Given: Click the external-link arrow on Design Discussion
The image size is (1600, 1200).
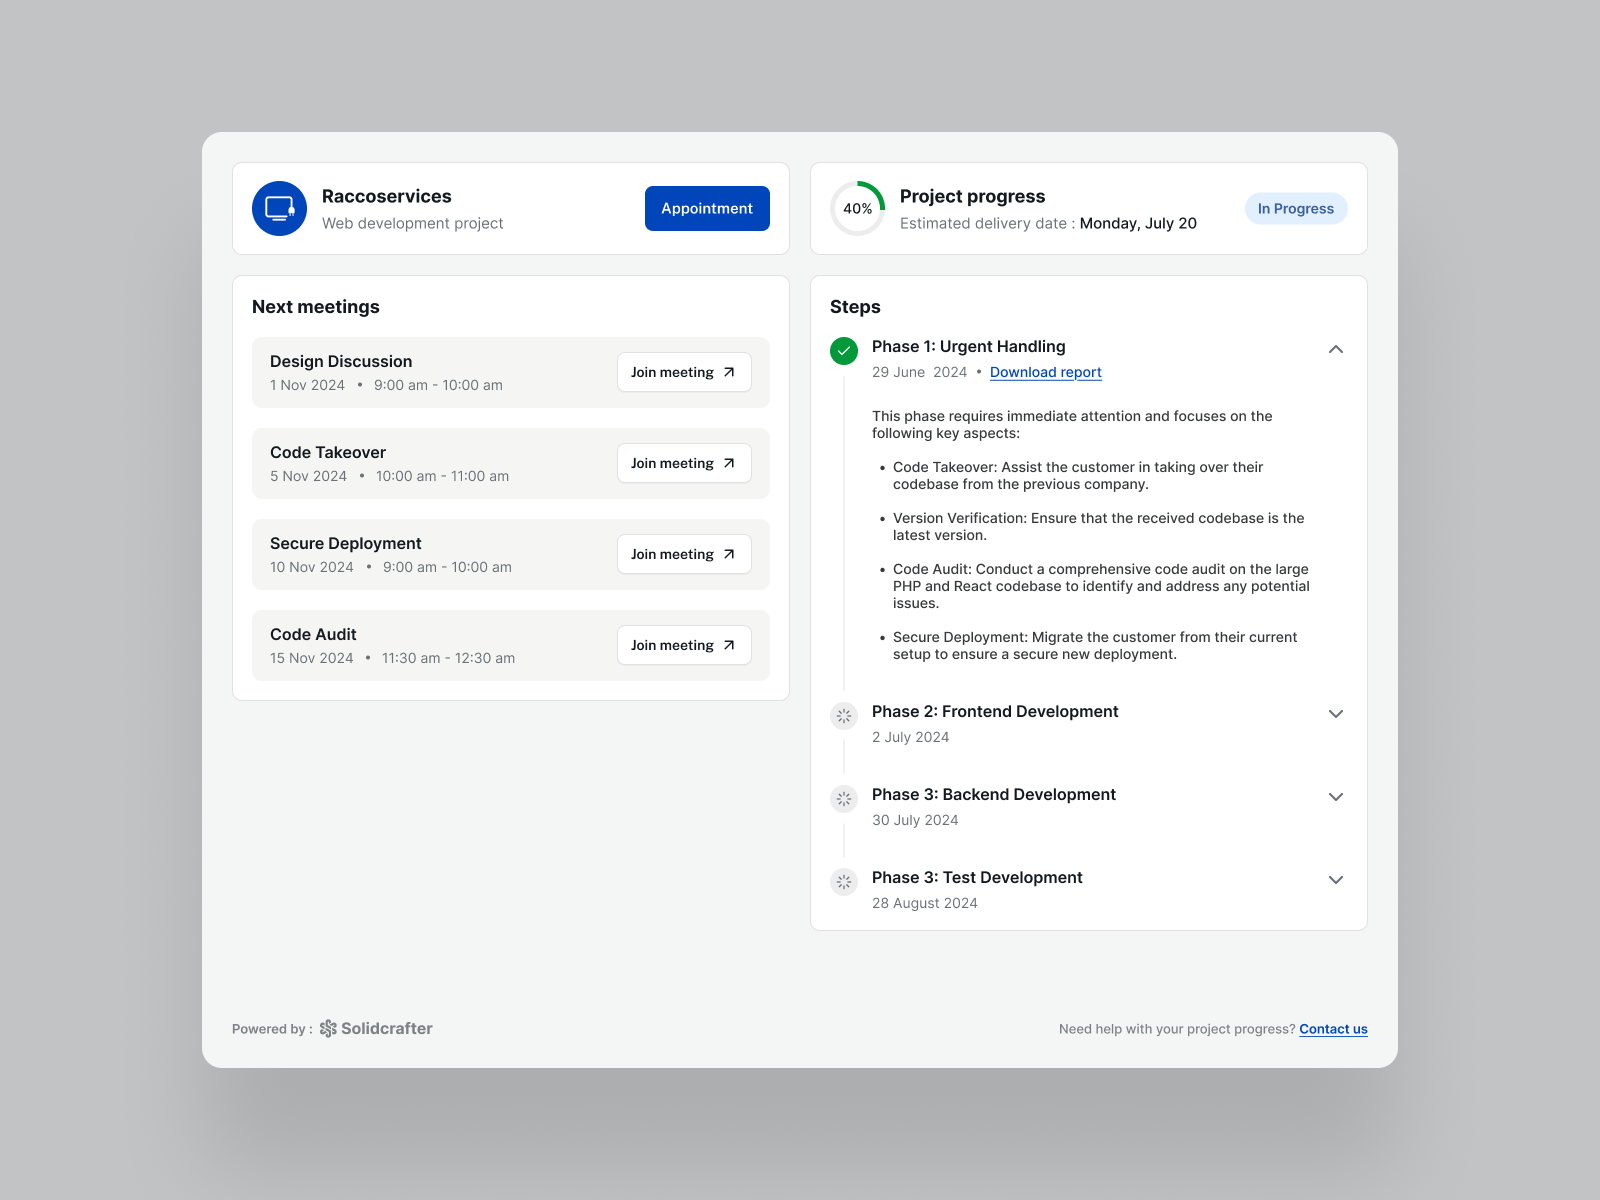Looking at the screenshot, I should tap(729, 371).
